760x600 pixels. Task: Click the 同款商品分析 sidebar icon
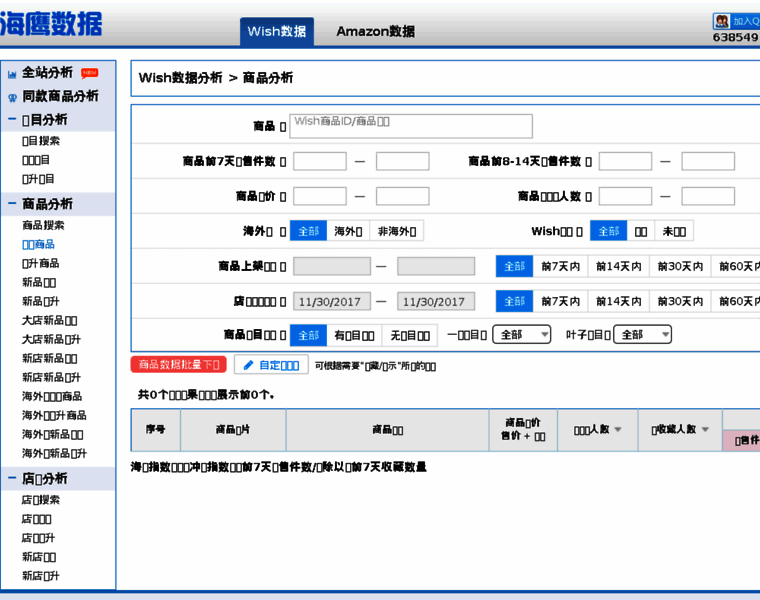pyautogui.click(x=12, y=97)
